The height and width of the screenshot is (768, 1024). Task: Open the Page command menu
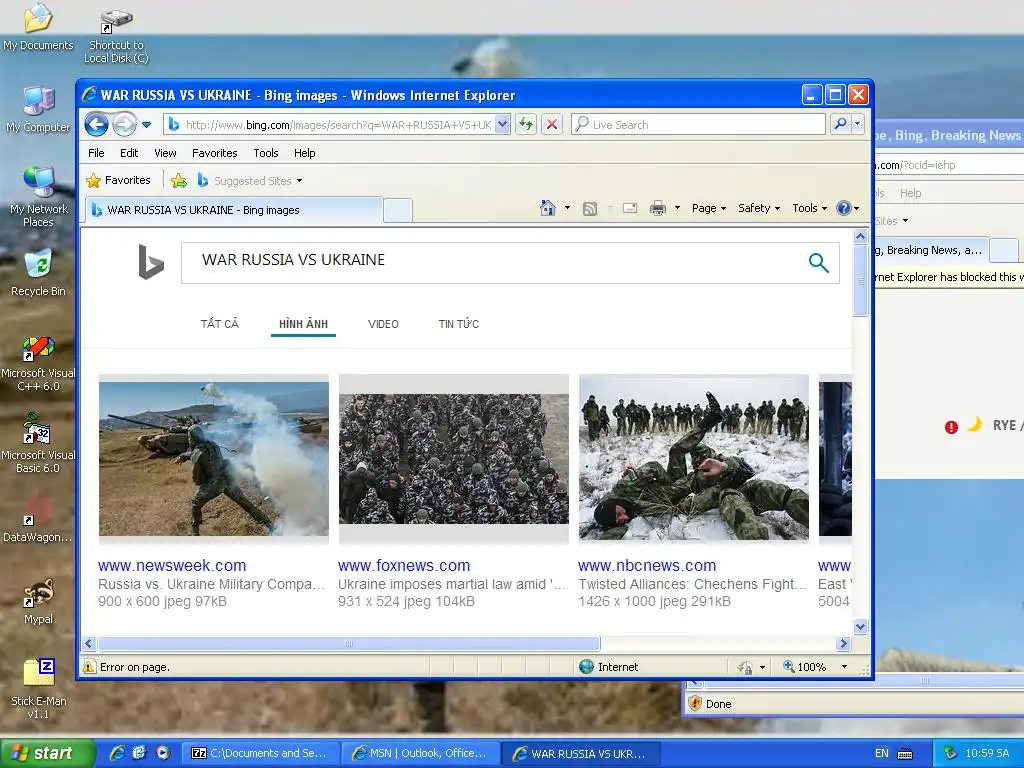(x=709, y=208)
